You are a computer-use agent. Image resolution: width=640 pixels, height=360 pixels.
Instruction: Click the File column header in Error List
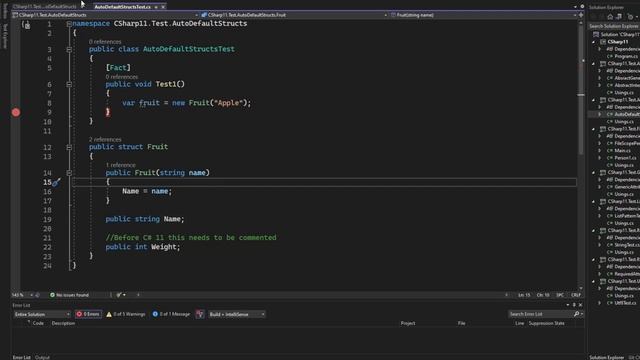(x=461, y=323)
